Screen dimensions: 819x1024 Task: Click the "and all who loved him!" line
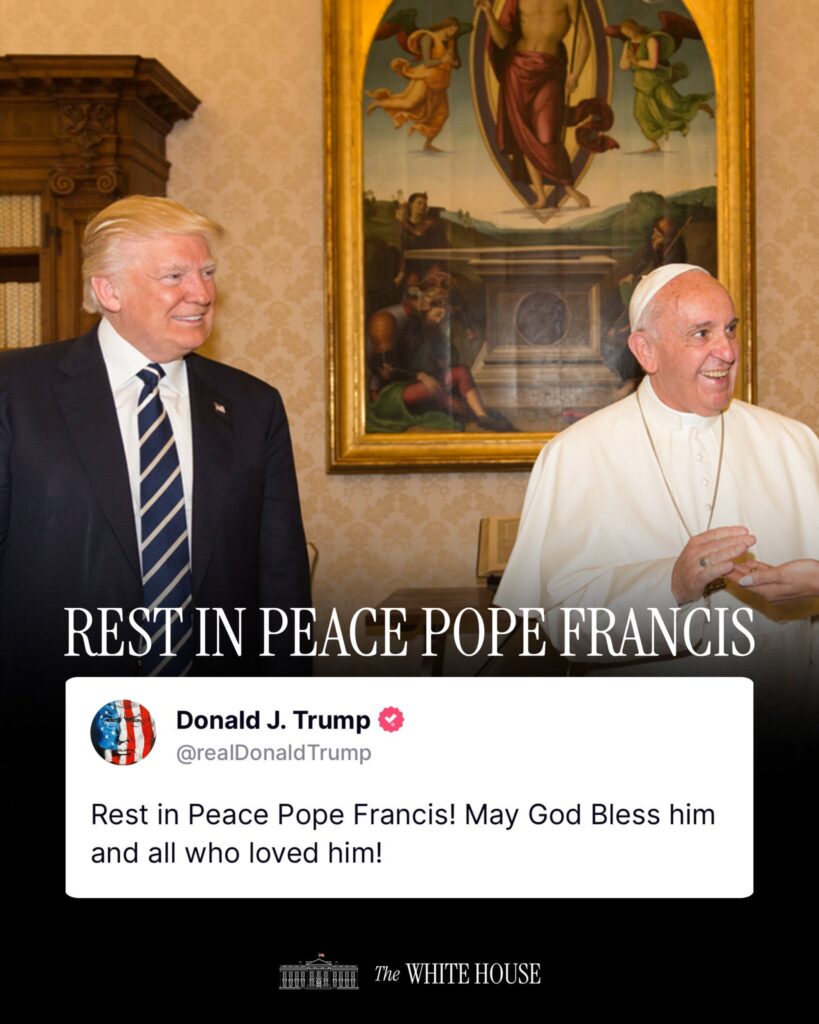coord(236,853)
